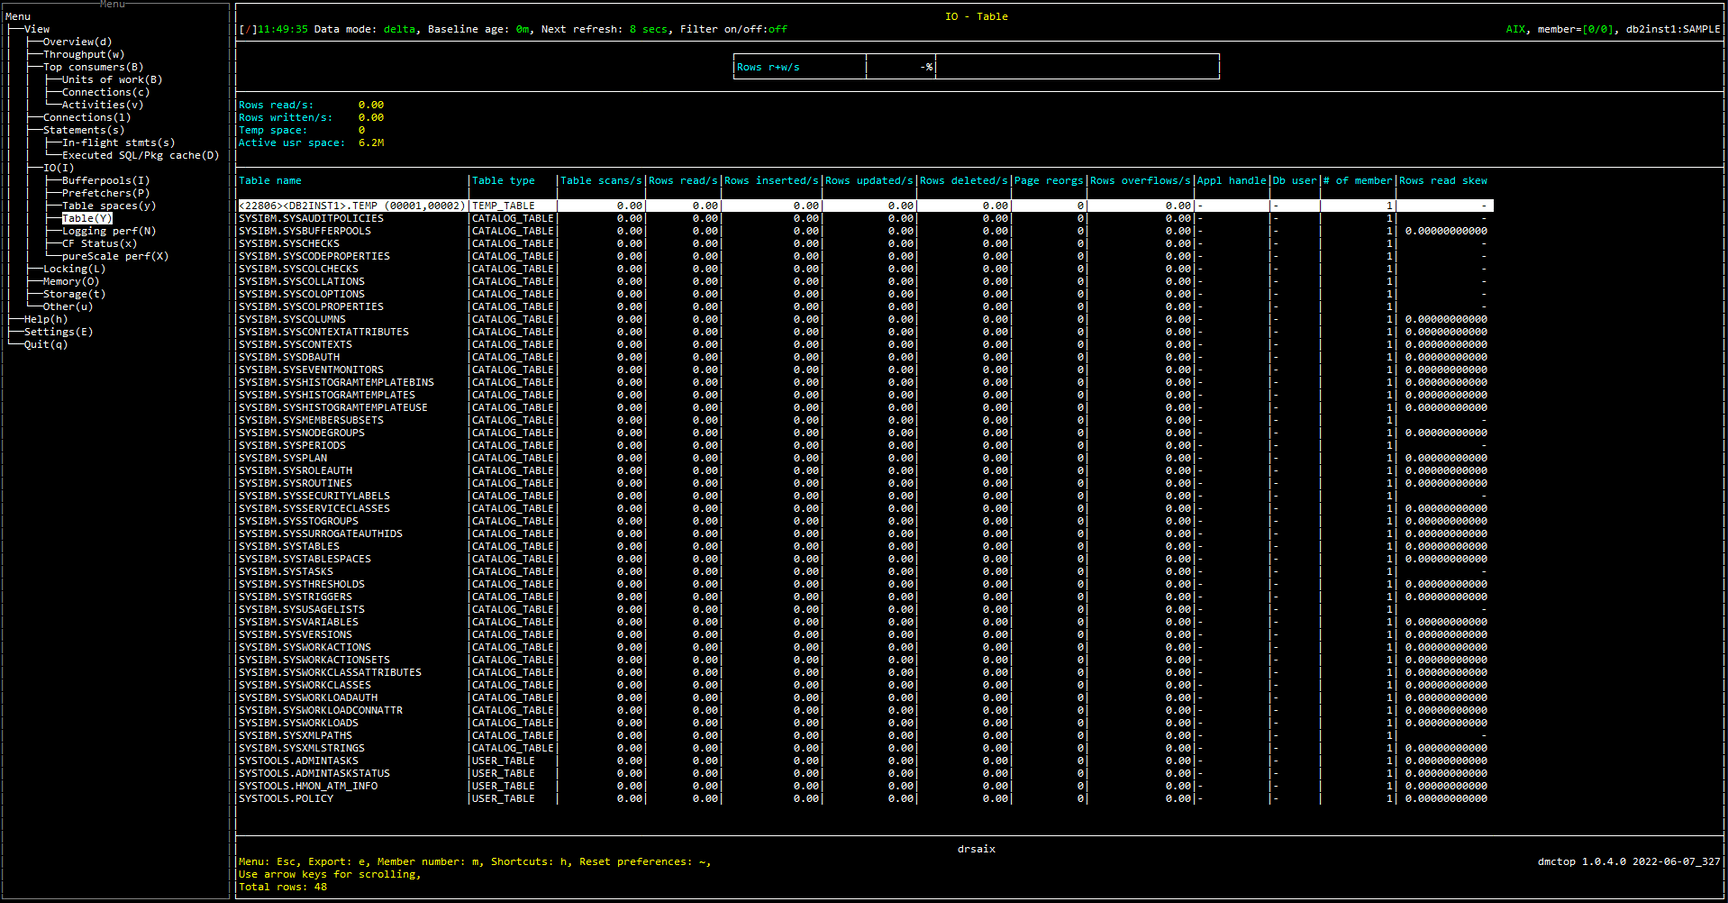1728x903 pixels.
Task: Open the Settings(E) menu
Action: (x=58, y=332)
